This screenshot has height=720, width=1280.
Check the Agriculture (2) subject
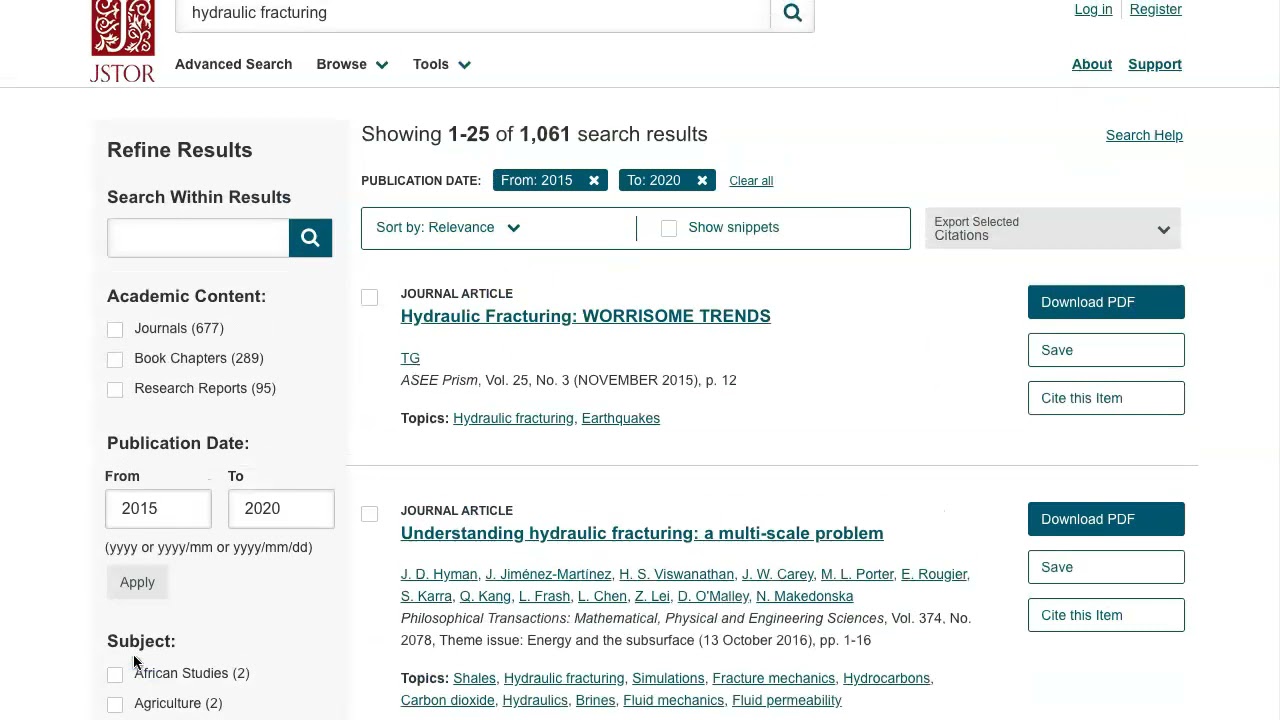tap(115, 705)
